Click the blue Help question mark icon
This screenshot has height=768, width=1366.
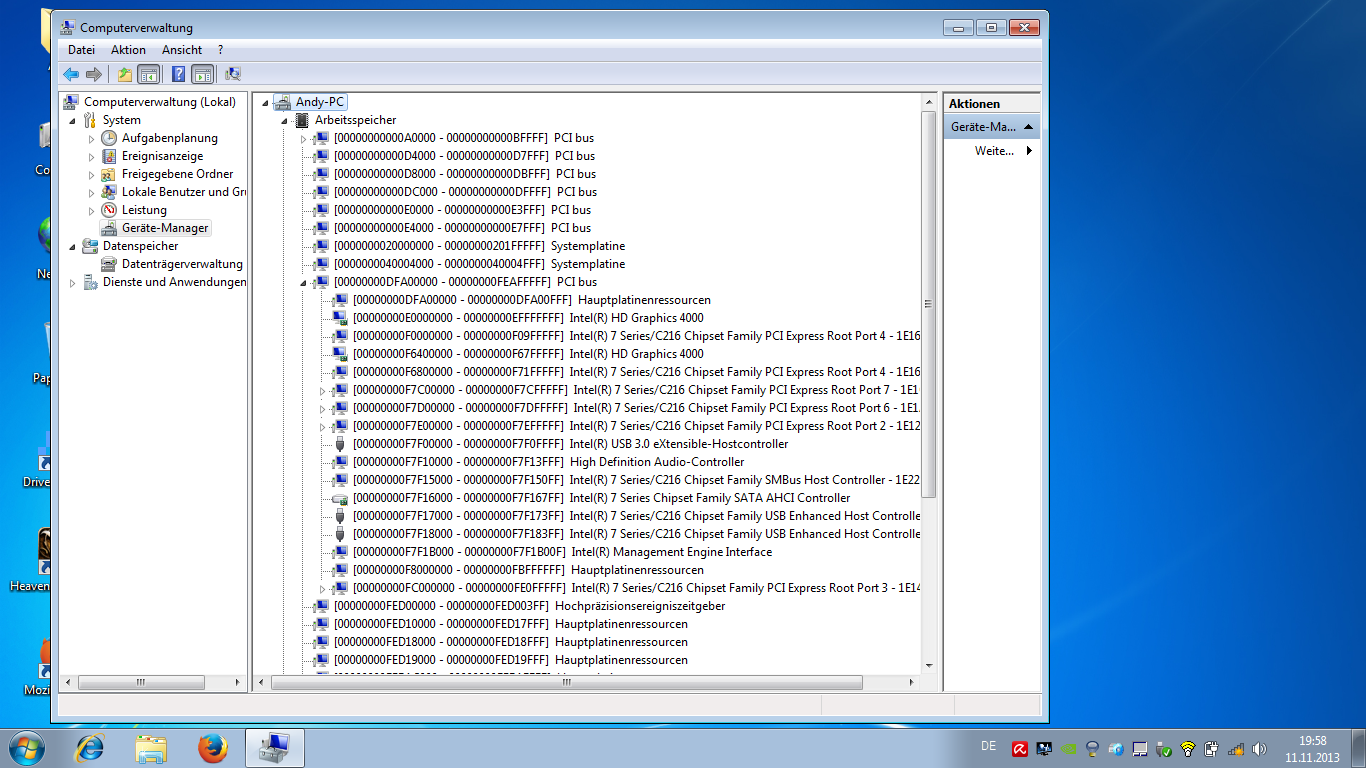[x=178, y=74]
